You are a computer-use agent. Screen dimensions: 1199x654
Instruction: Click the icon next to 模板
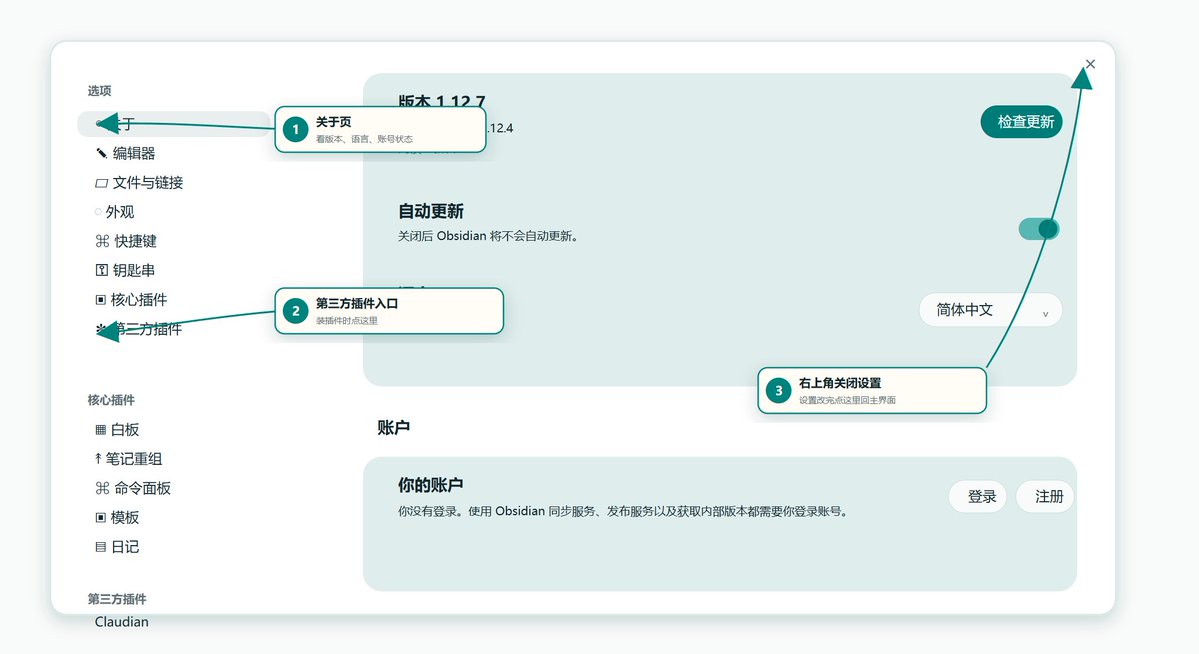[100, 518]
